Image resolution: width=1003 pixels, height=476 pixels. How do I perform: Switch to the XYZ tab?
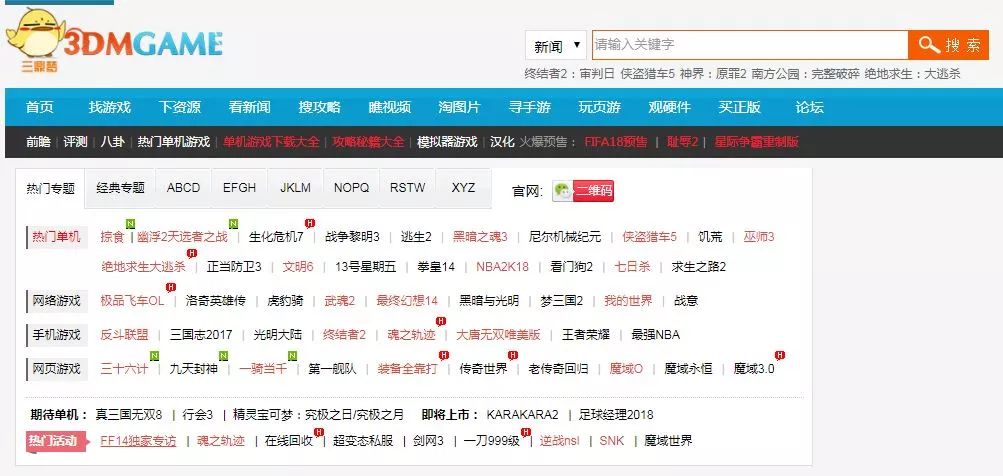(463, 188)
